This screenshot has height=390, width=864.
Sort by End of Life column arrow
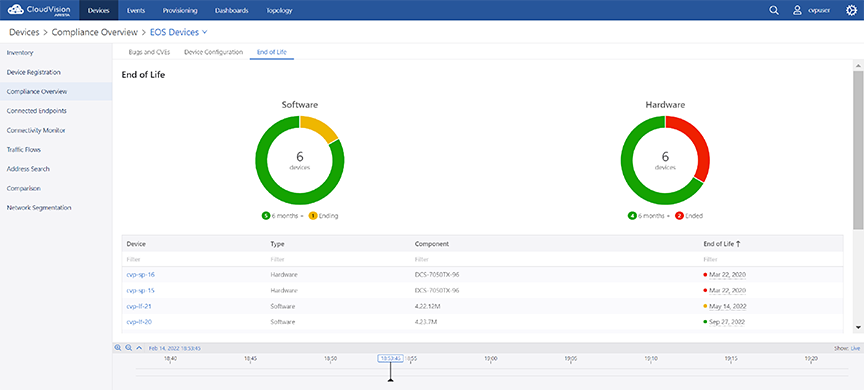pyautogui.click(x=738, y=243)
